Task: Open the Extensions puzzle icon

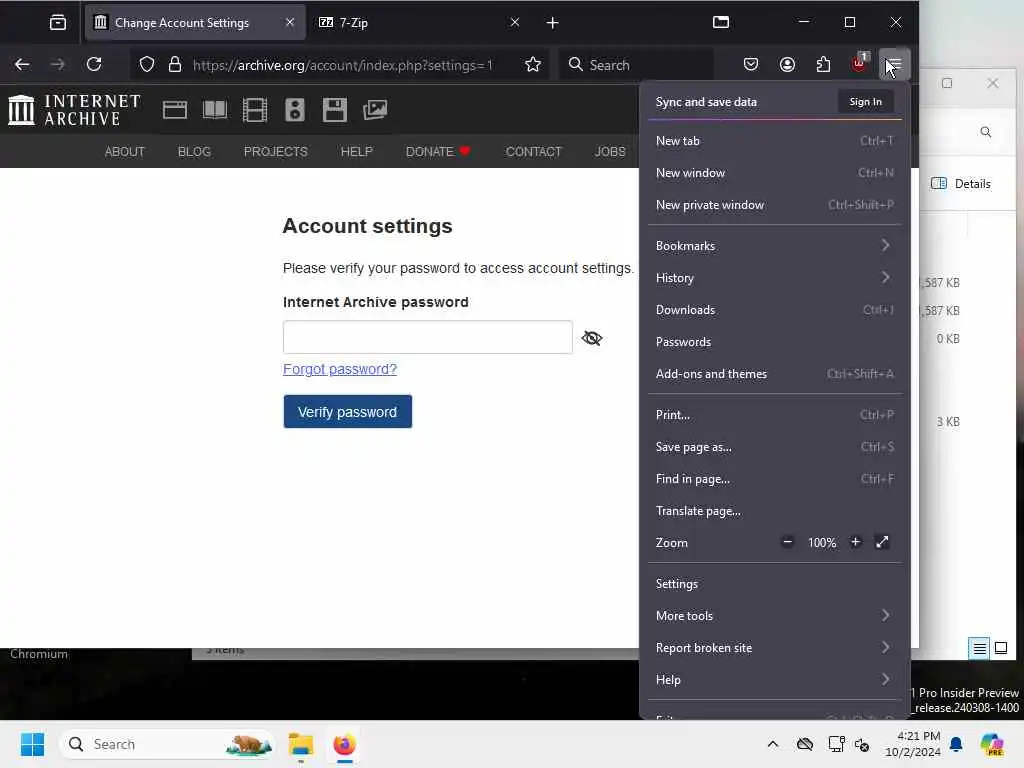Action: [x=824, y=65]
